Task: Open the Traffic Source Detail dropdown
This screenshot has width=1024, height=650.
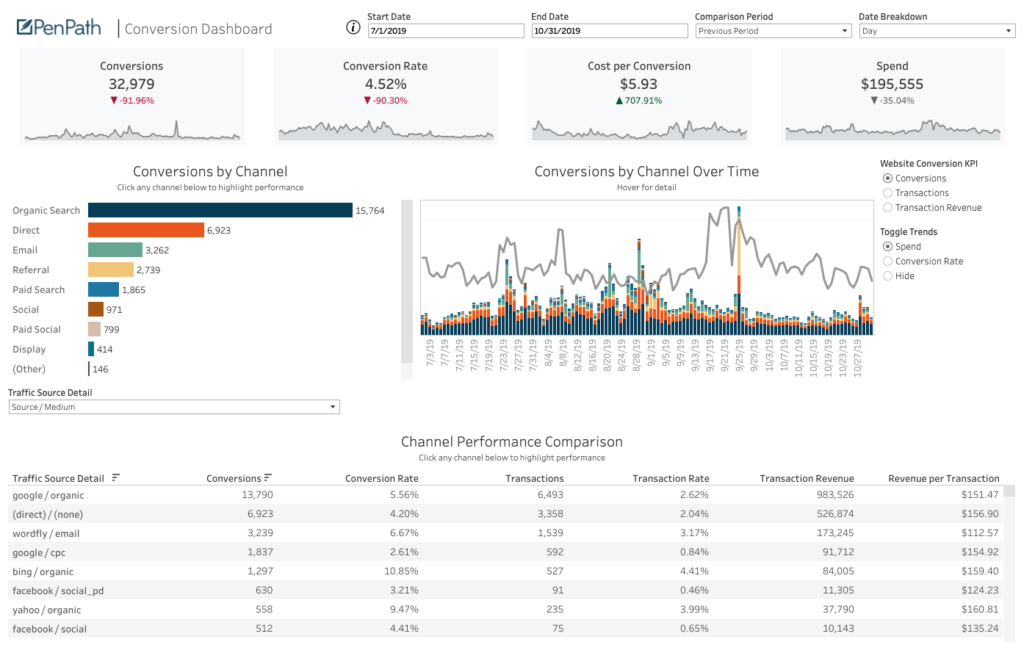Action: click(x=173, y=407)
